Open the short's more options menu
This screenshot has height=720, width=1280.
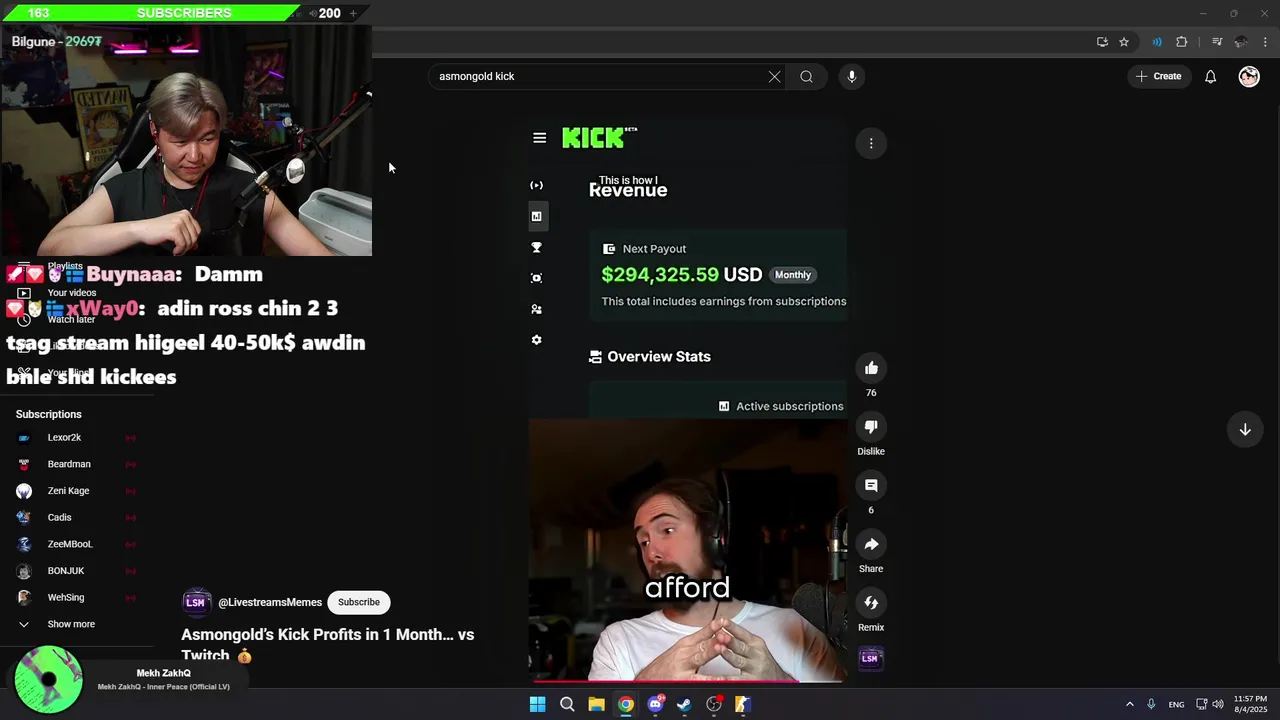[x=871, y=143]
